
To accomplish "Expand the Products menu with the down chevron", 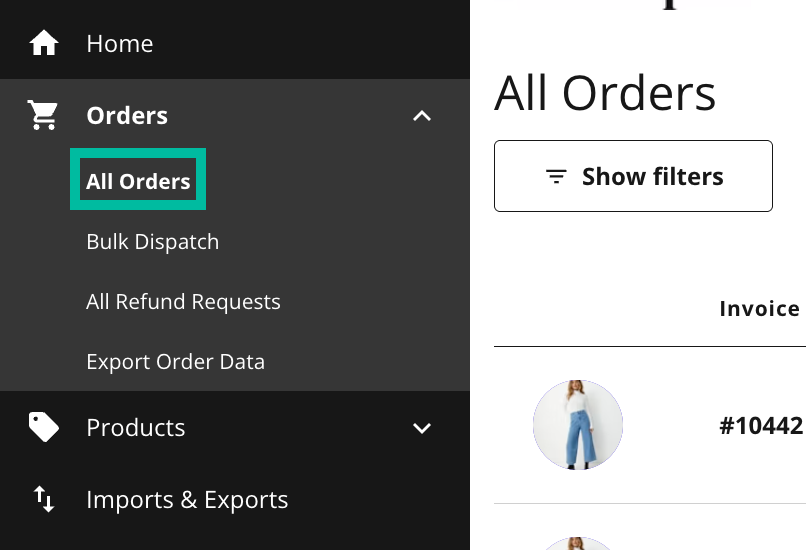I will coord(422,428).
